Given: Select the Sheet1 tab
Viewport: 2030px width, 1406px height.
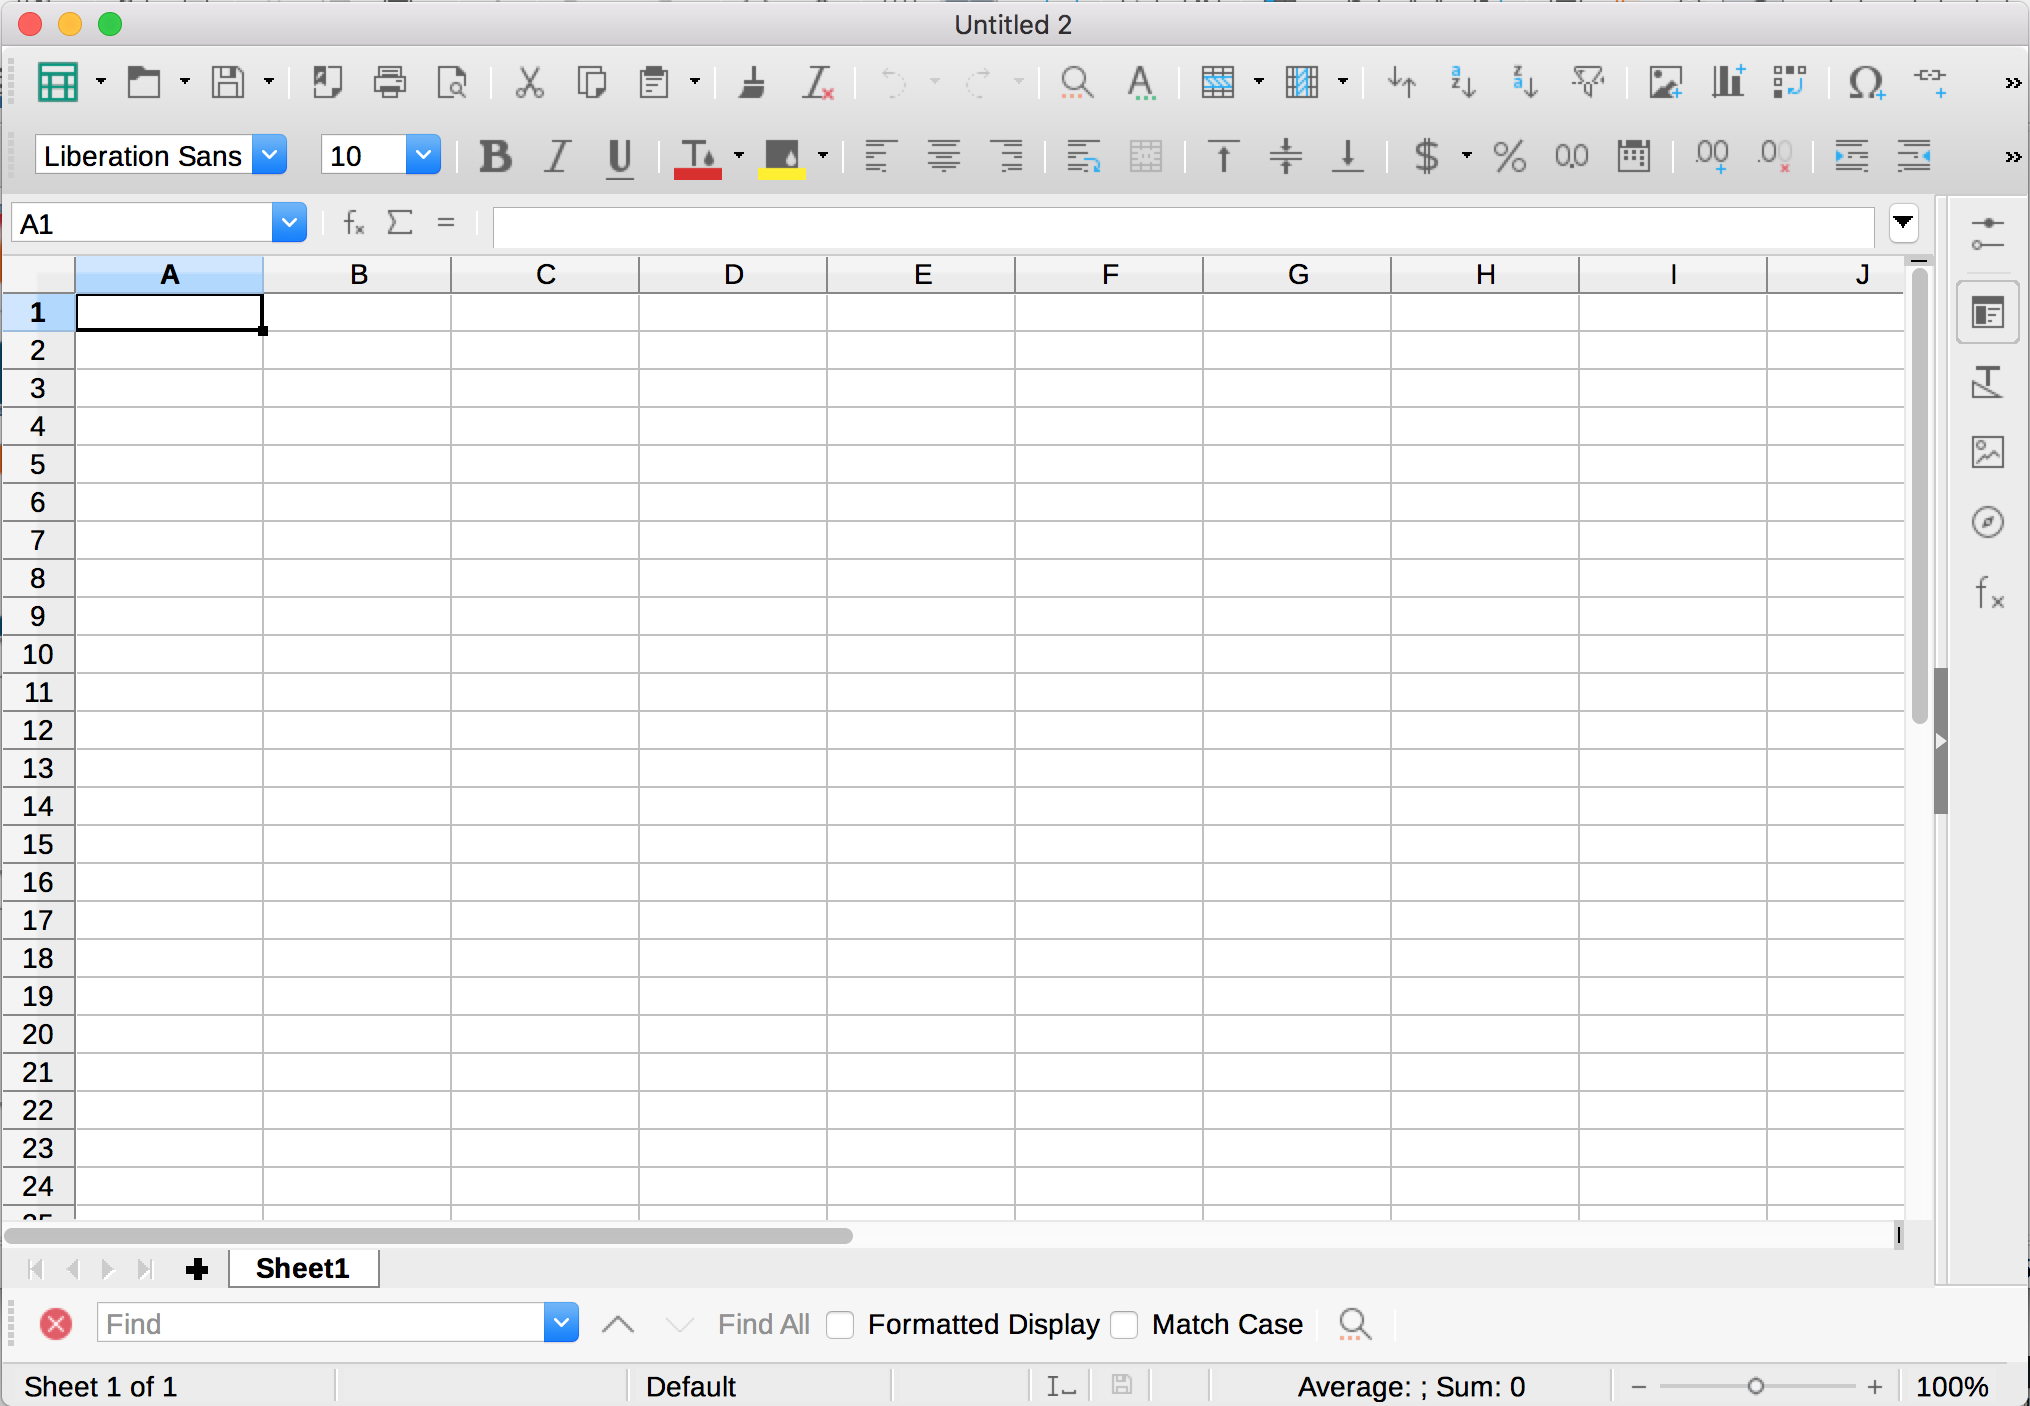Looking at the screenshot, I should (x=304, y=1268).
